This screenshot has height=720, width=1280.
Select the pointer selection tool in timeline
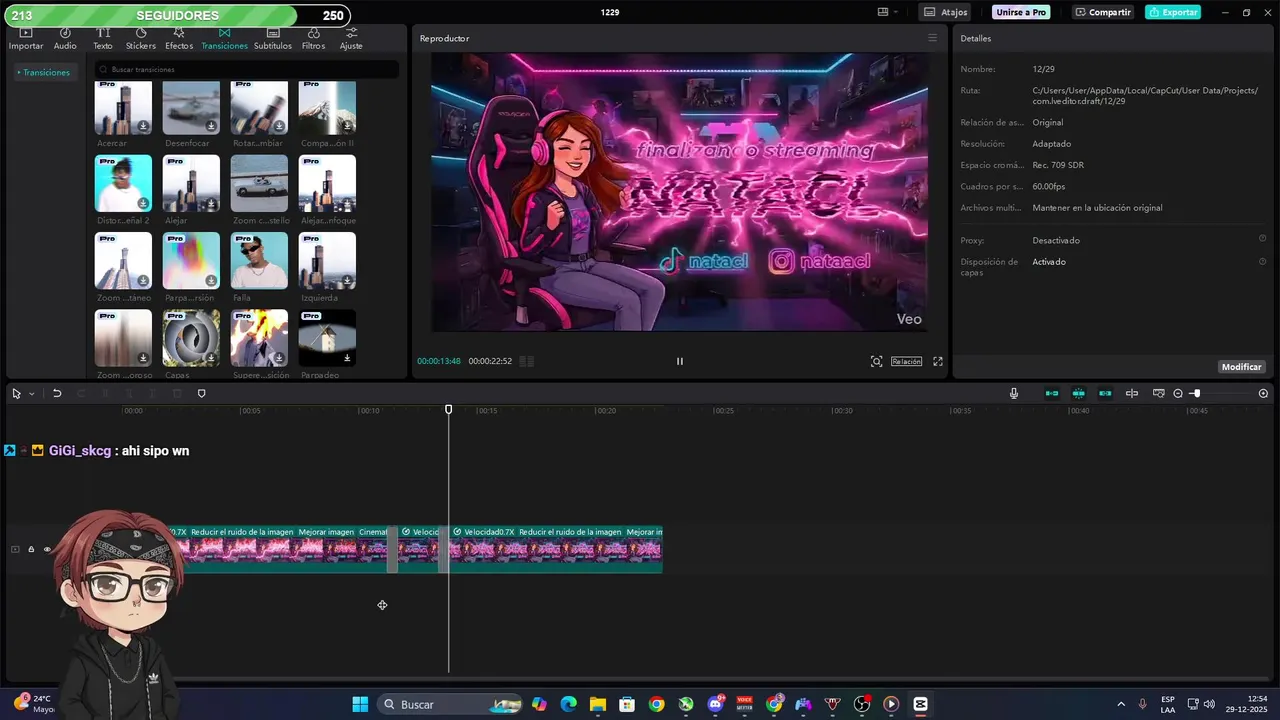pos(16,394)
